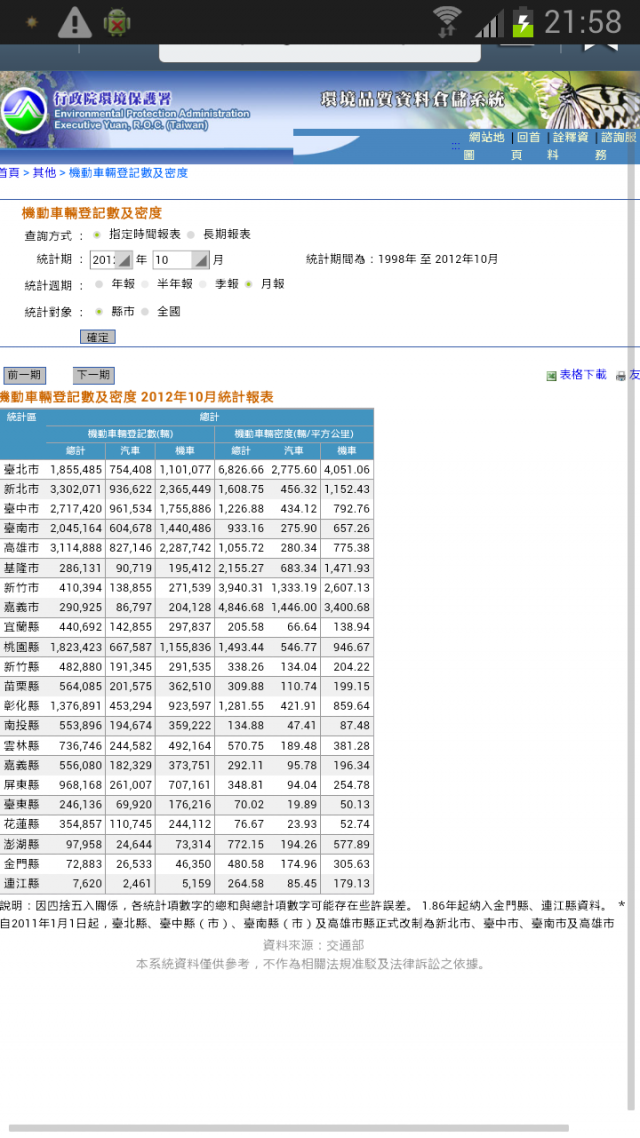Click the 臺中市 row label

click(22, 509)
